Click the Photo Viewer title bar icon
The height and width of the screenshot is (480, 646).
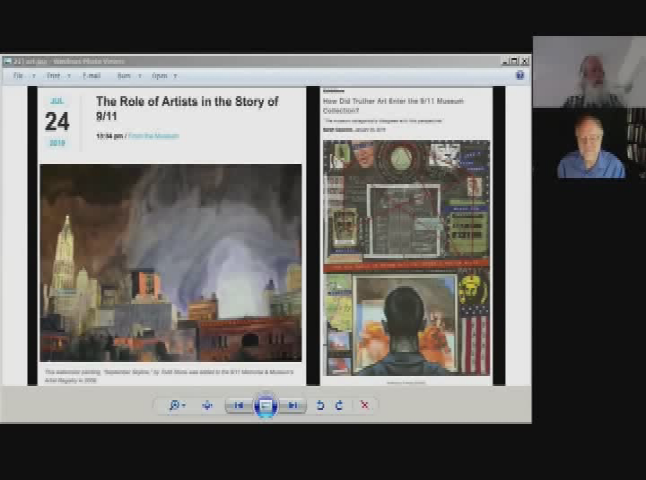click(7, 61)
